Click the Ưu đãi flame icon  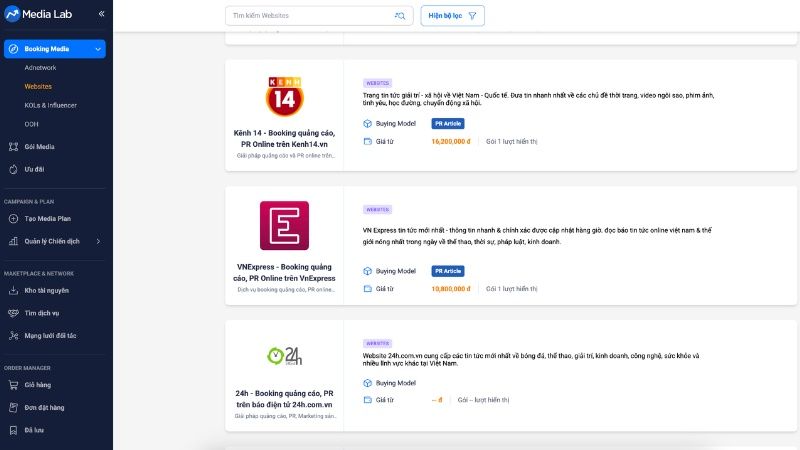click(x=13, y=169)
